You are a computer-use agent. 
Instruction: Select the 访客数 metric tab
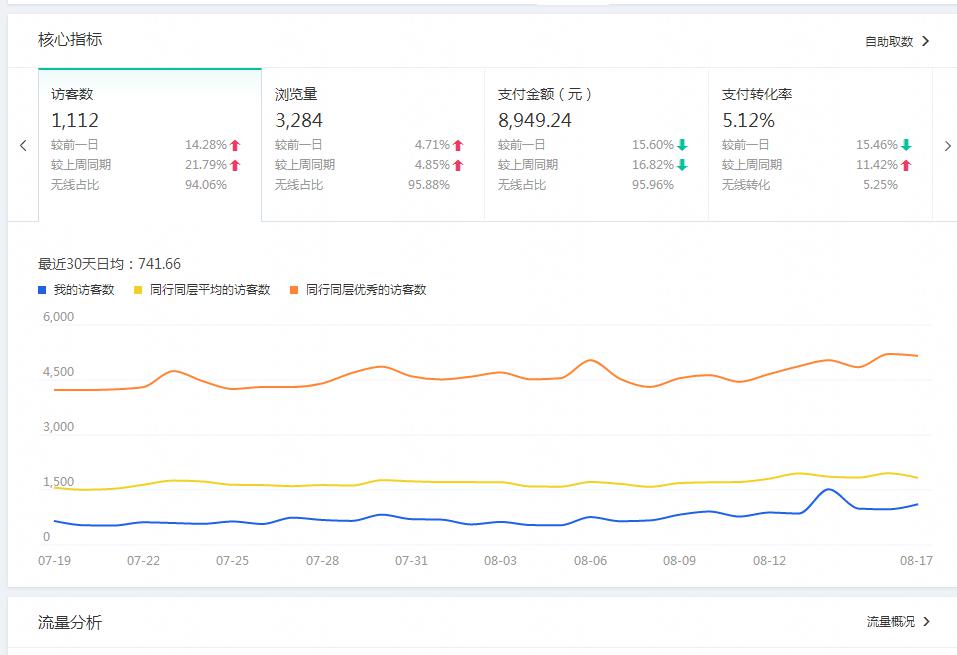(149, 140)
